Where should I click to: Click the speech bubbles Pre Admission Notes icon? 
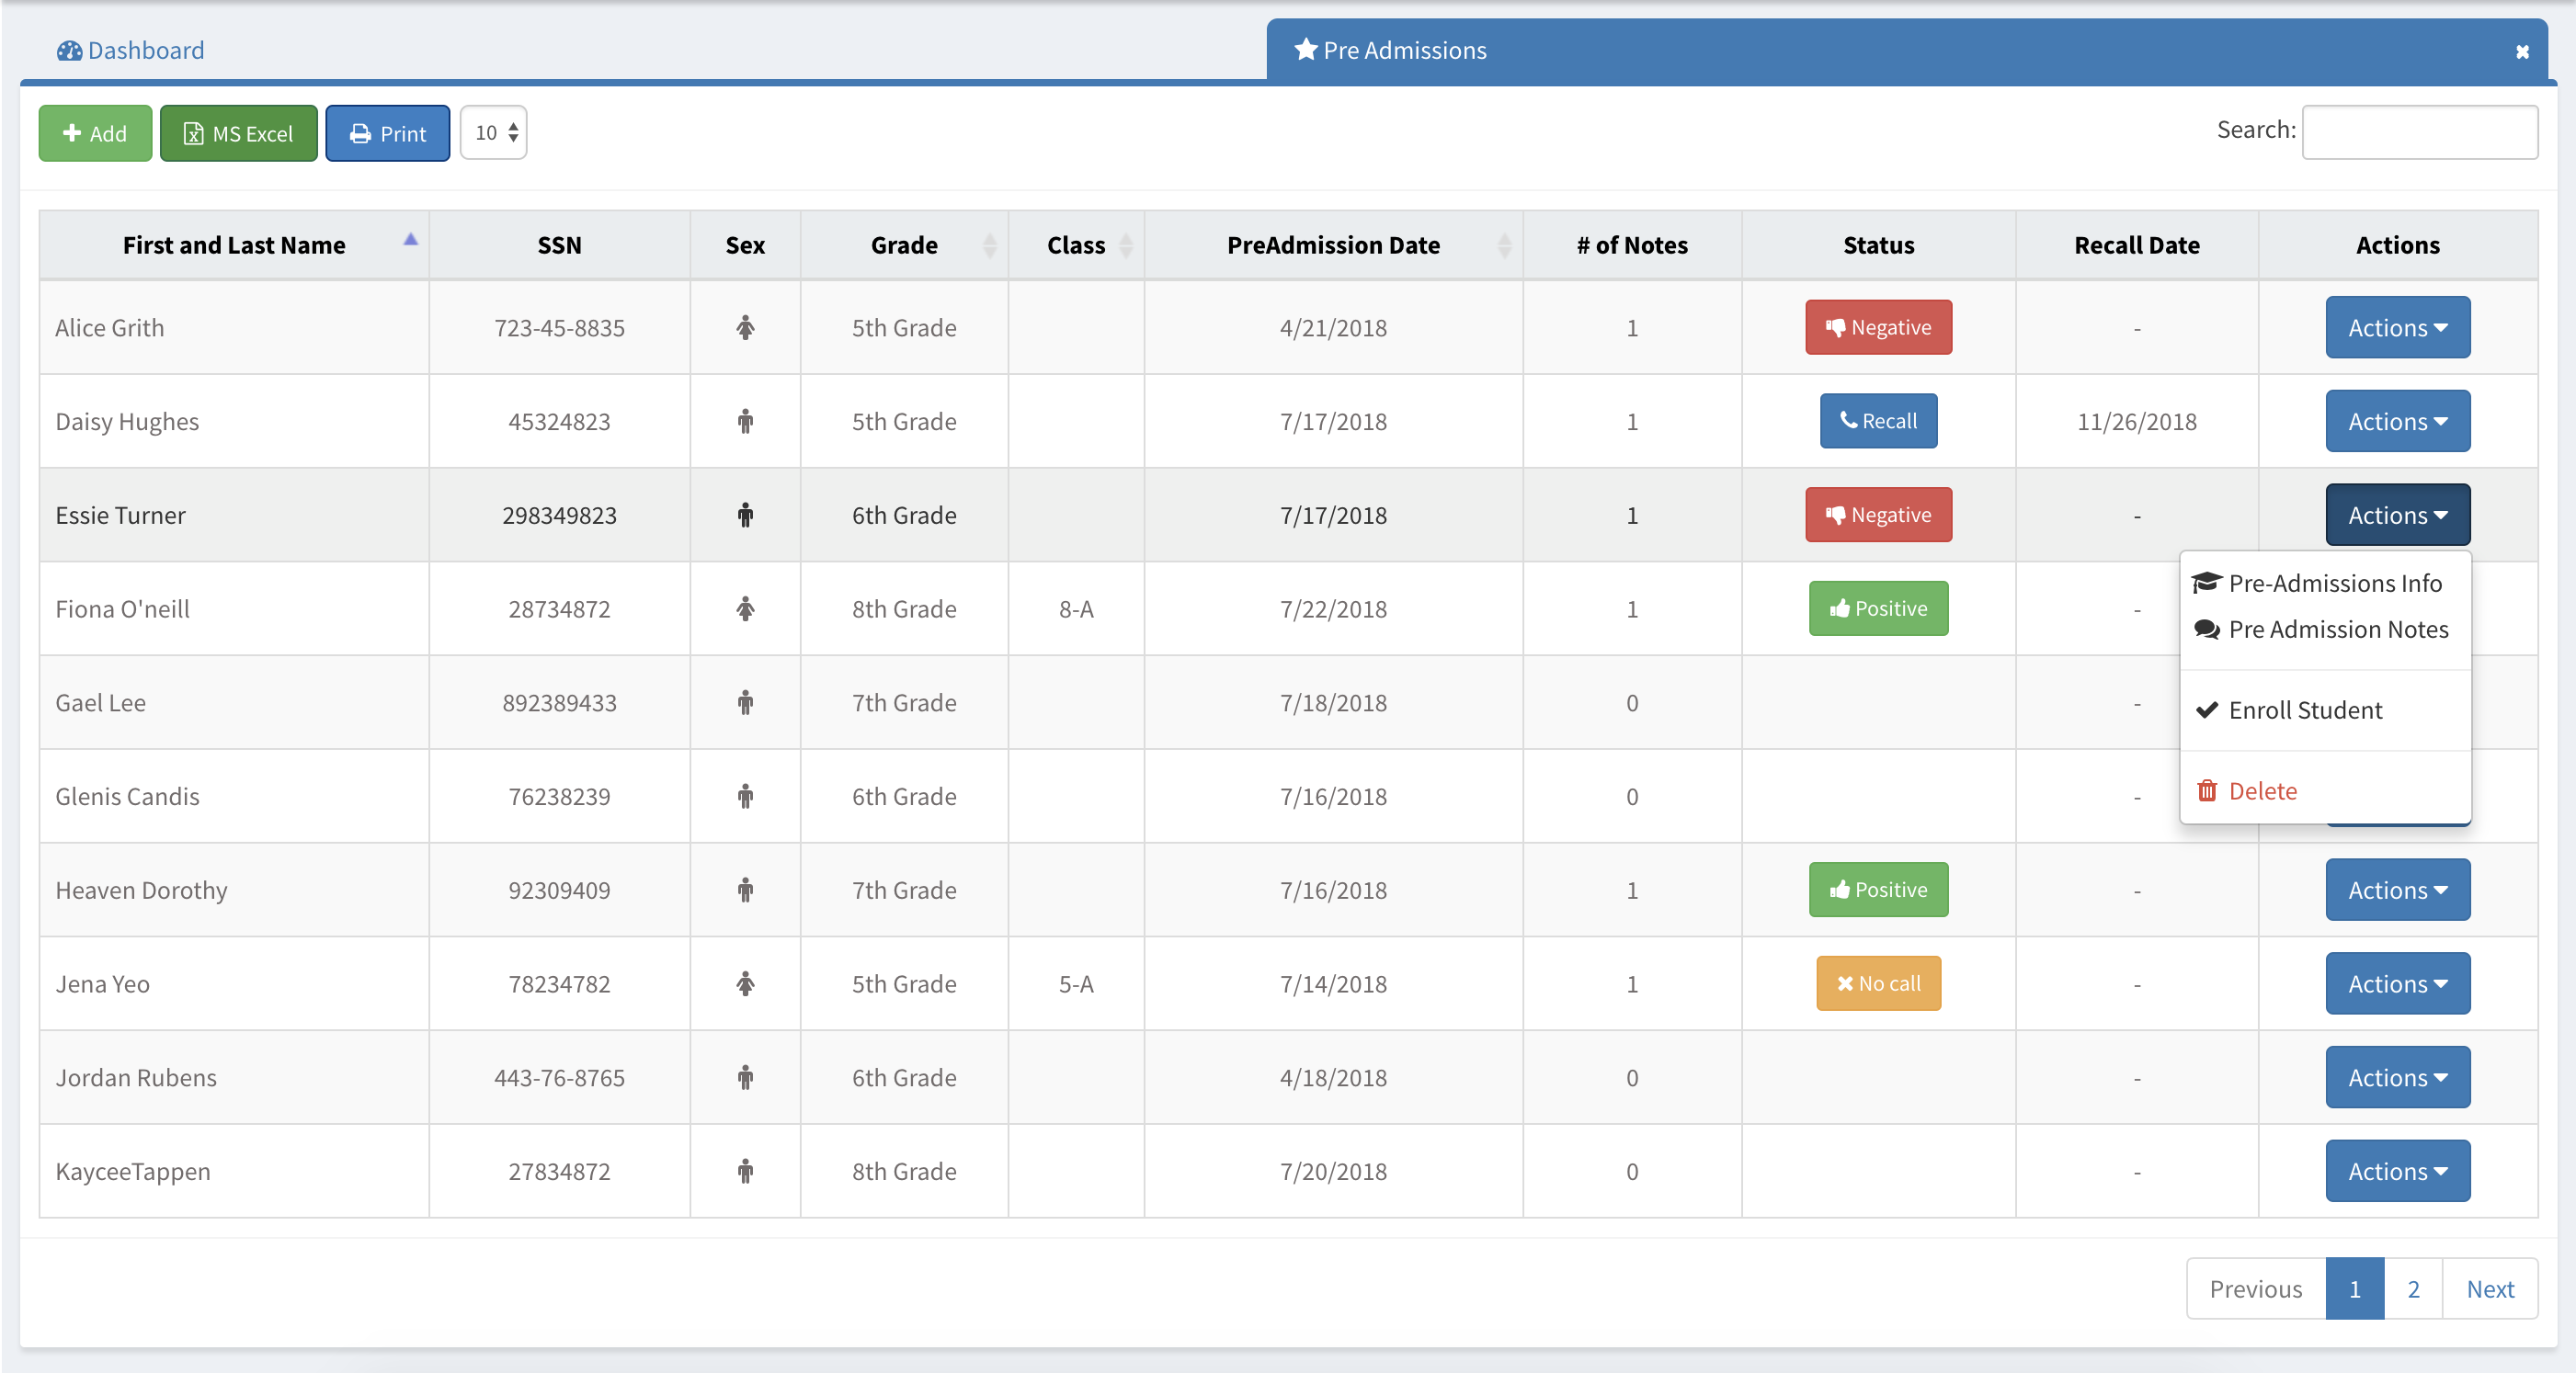[2206, 630]
